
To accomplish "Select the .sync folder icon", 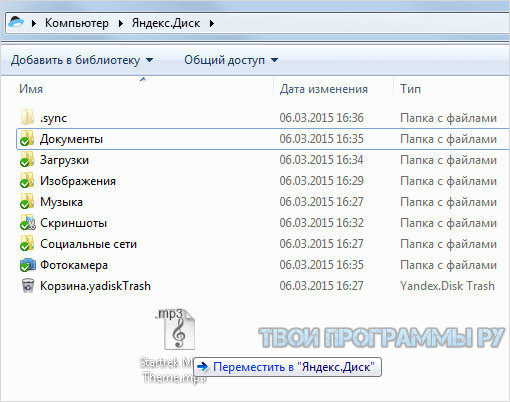I will 27,118.
